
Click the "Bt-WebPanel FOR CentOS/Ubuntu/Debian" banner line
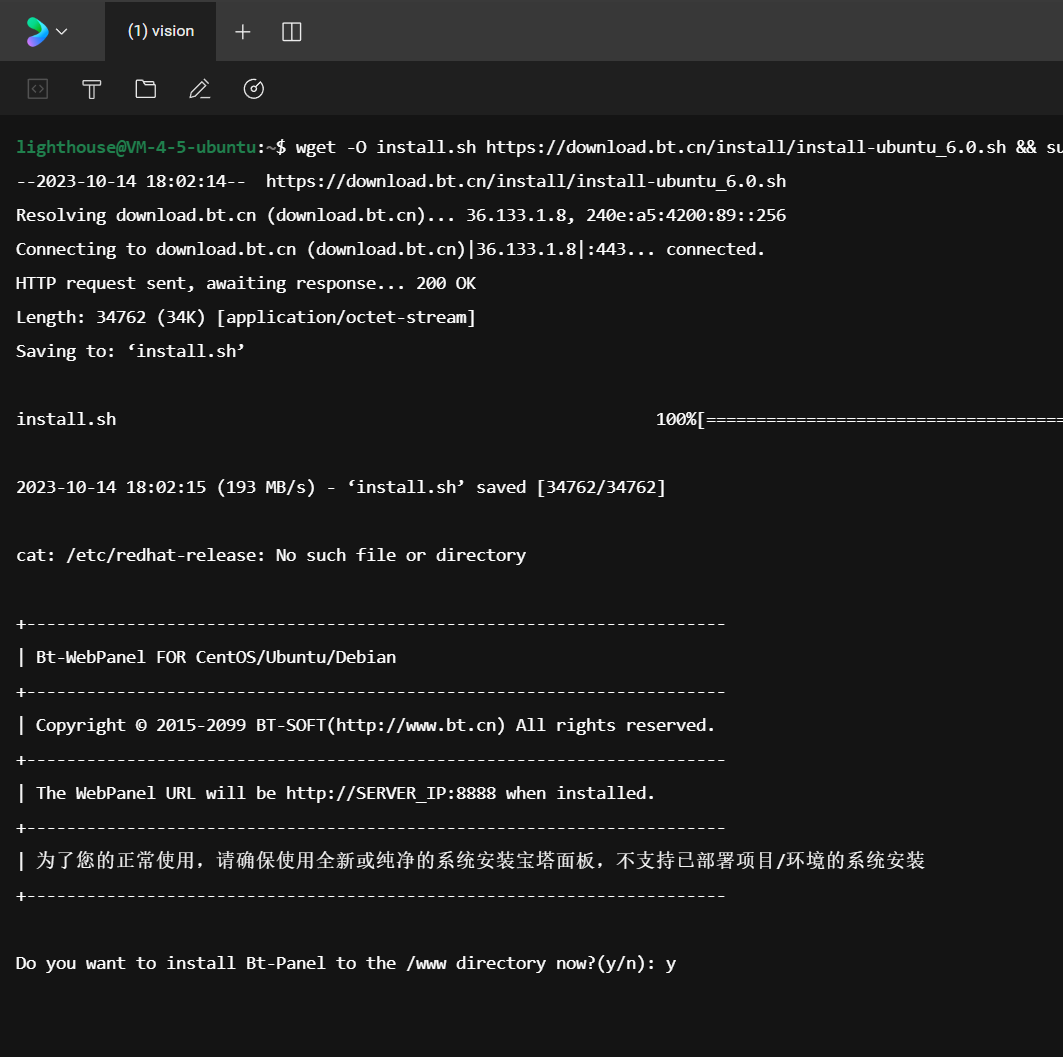coord(215,657)
